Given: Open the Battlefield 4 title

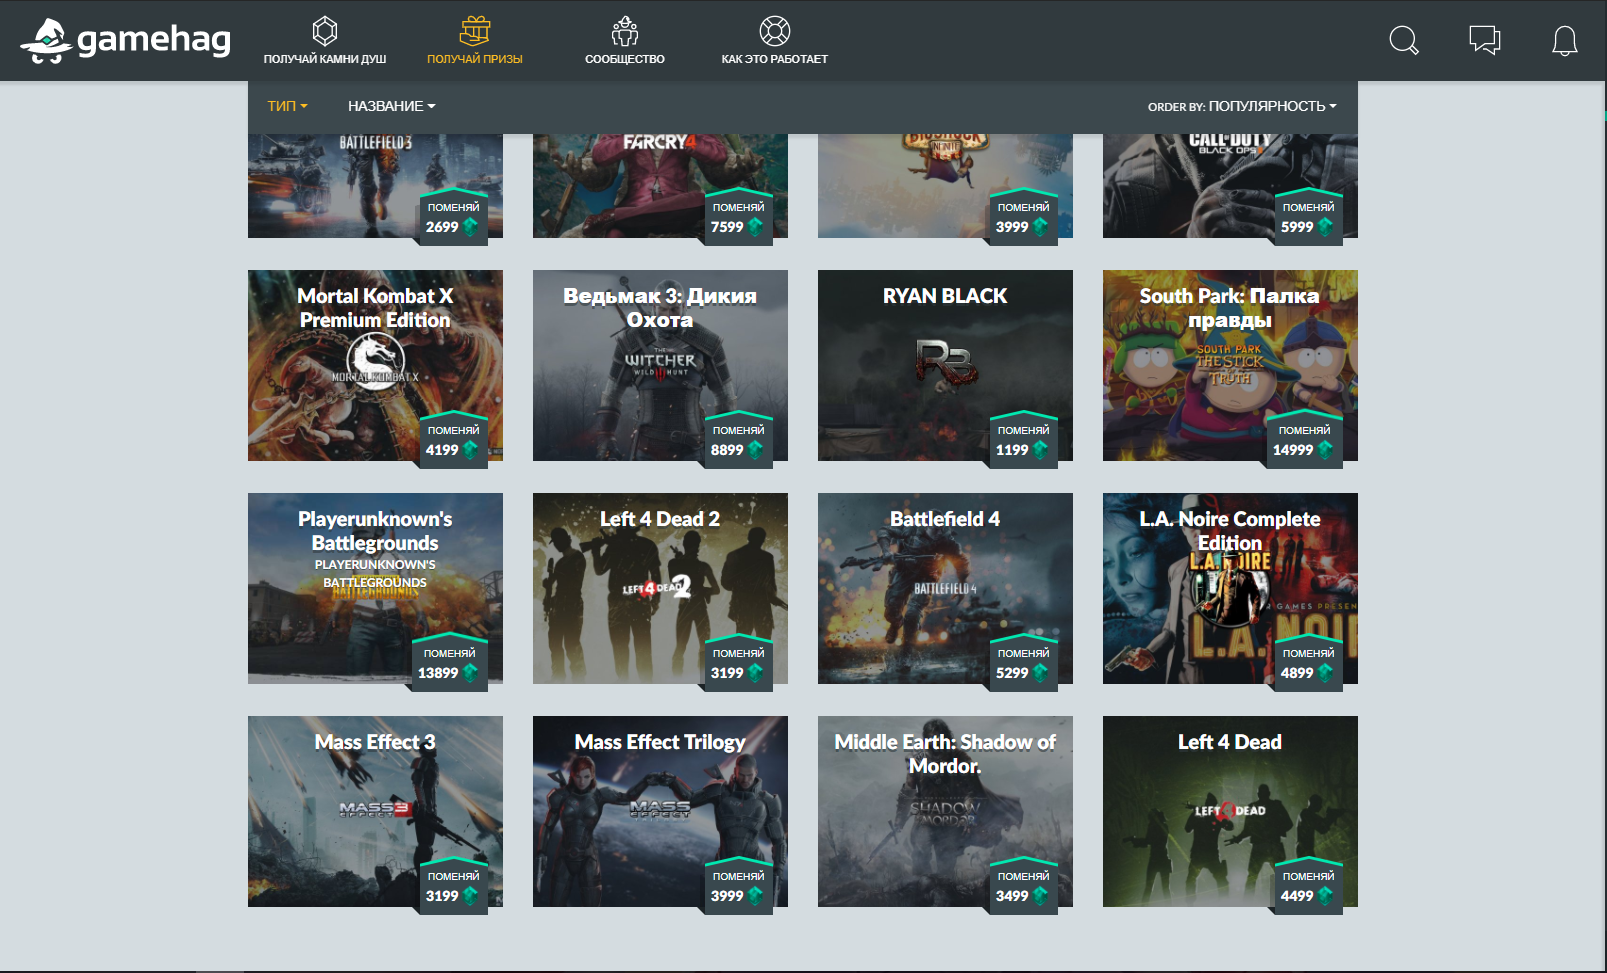Looking at the screenshot, I should point(945,519).
